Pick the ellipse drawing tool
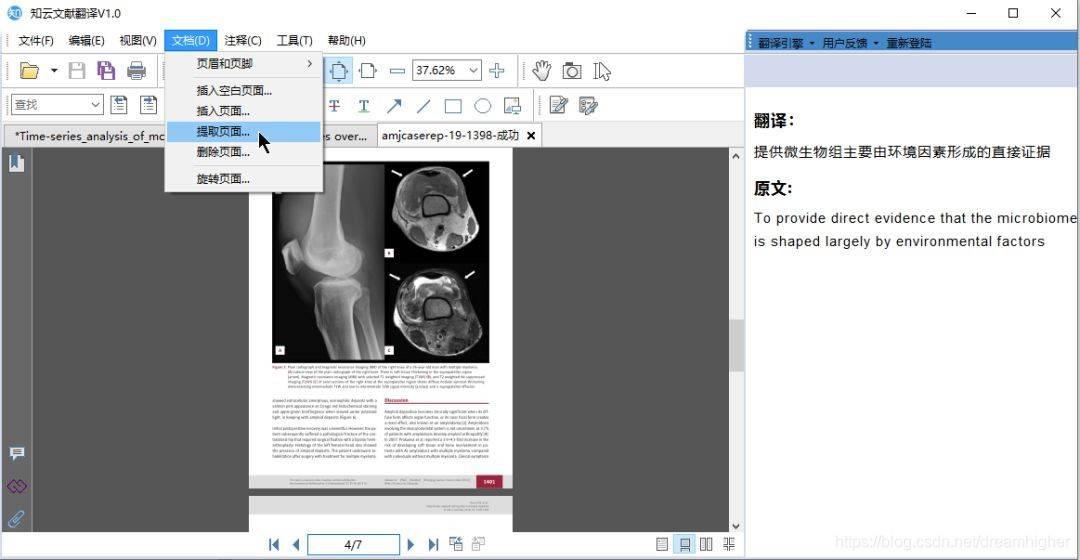Image resolution: width=1080 pixels, height=560 pixels. (x=482, y=106)
